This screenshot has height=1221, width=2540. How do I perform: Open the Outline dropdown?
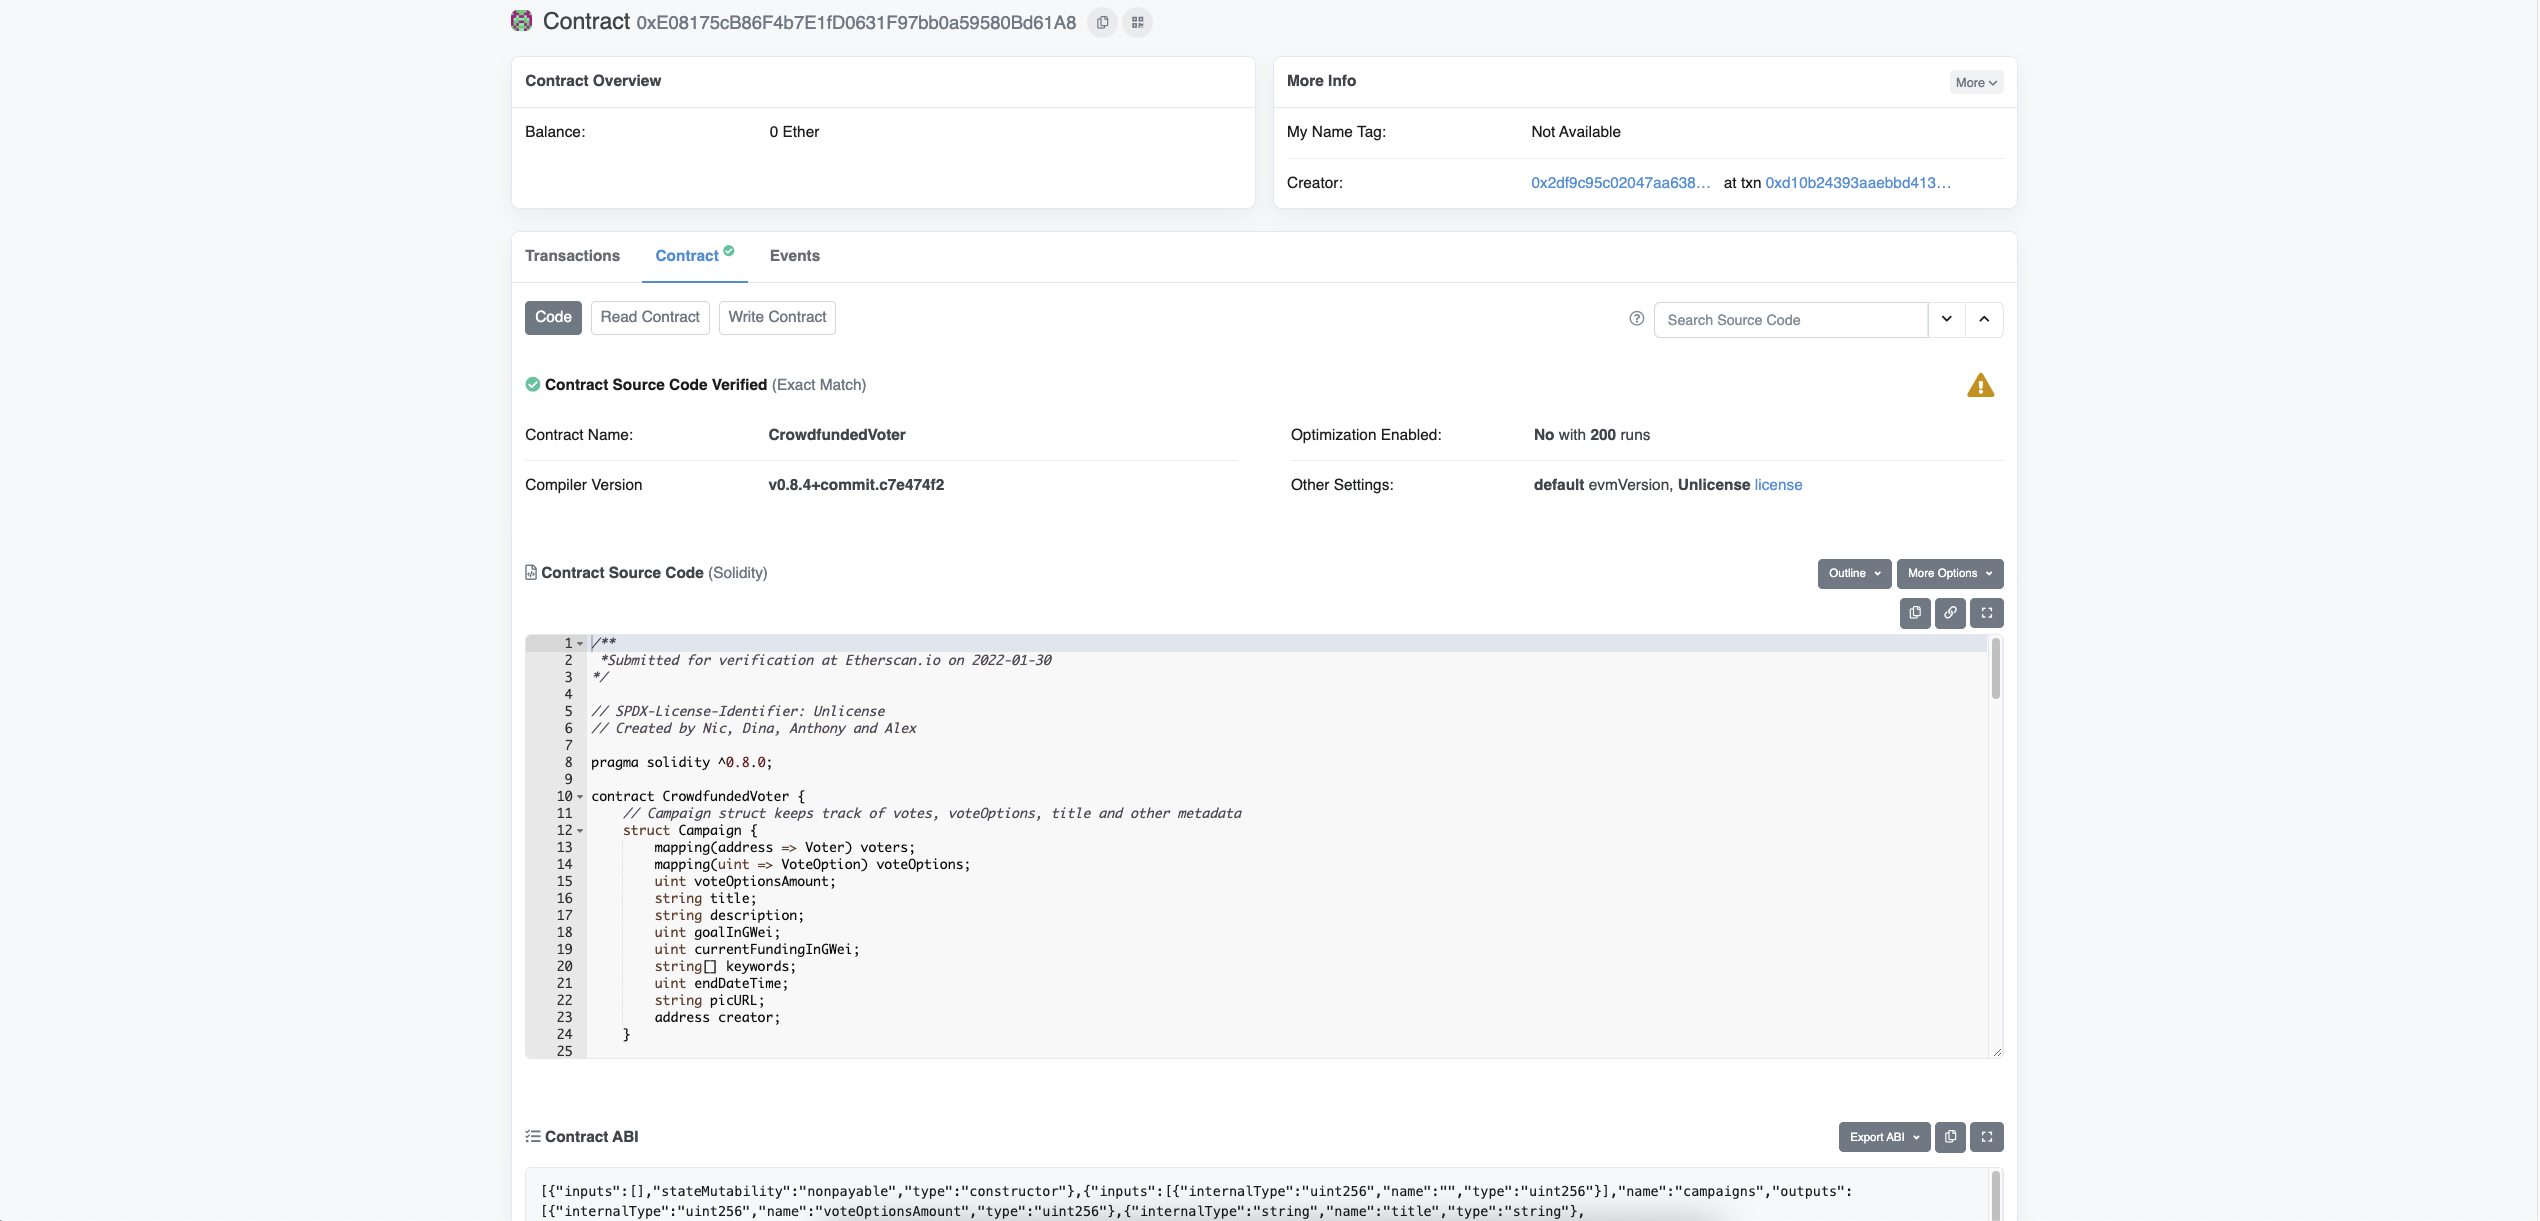(1854, 574)
